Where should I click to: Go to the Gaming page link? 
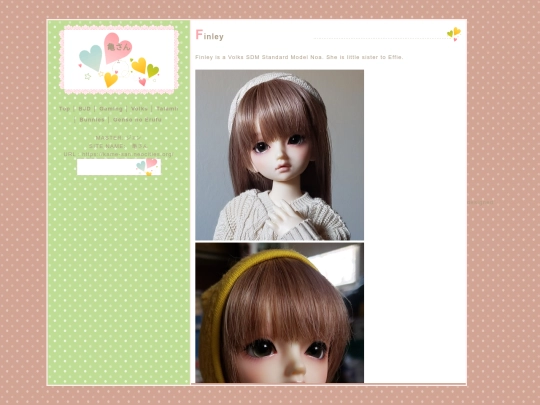111,108
